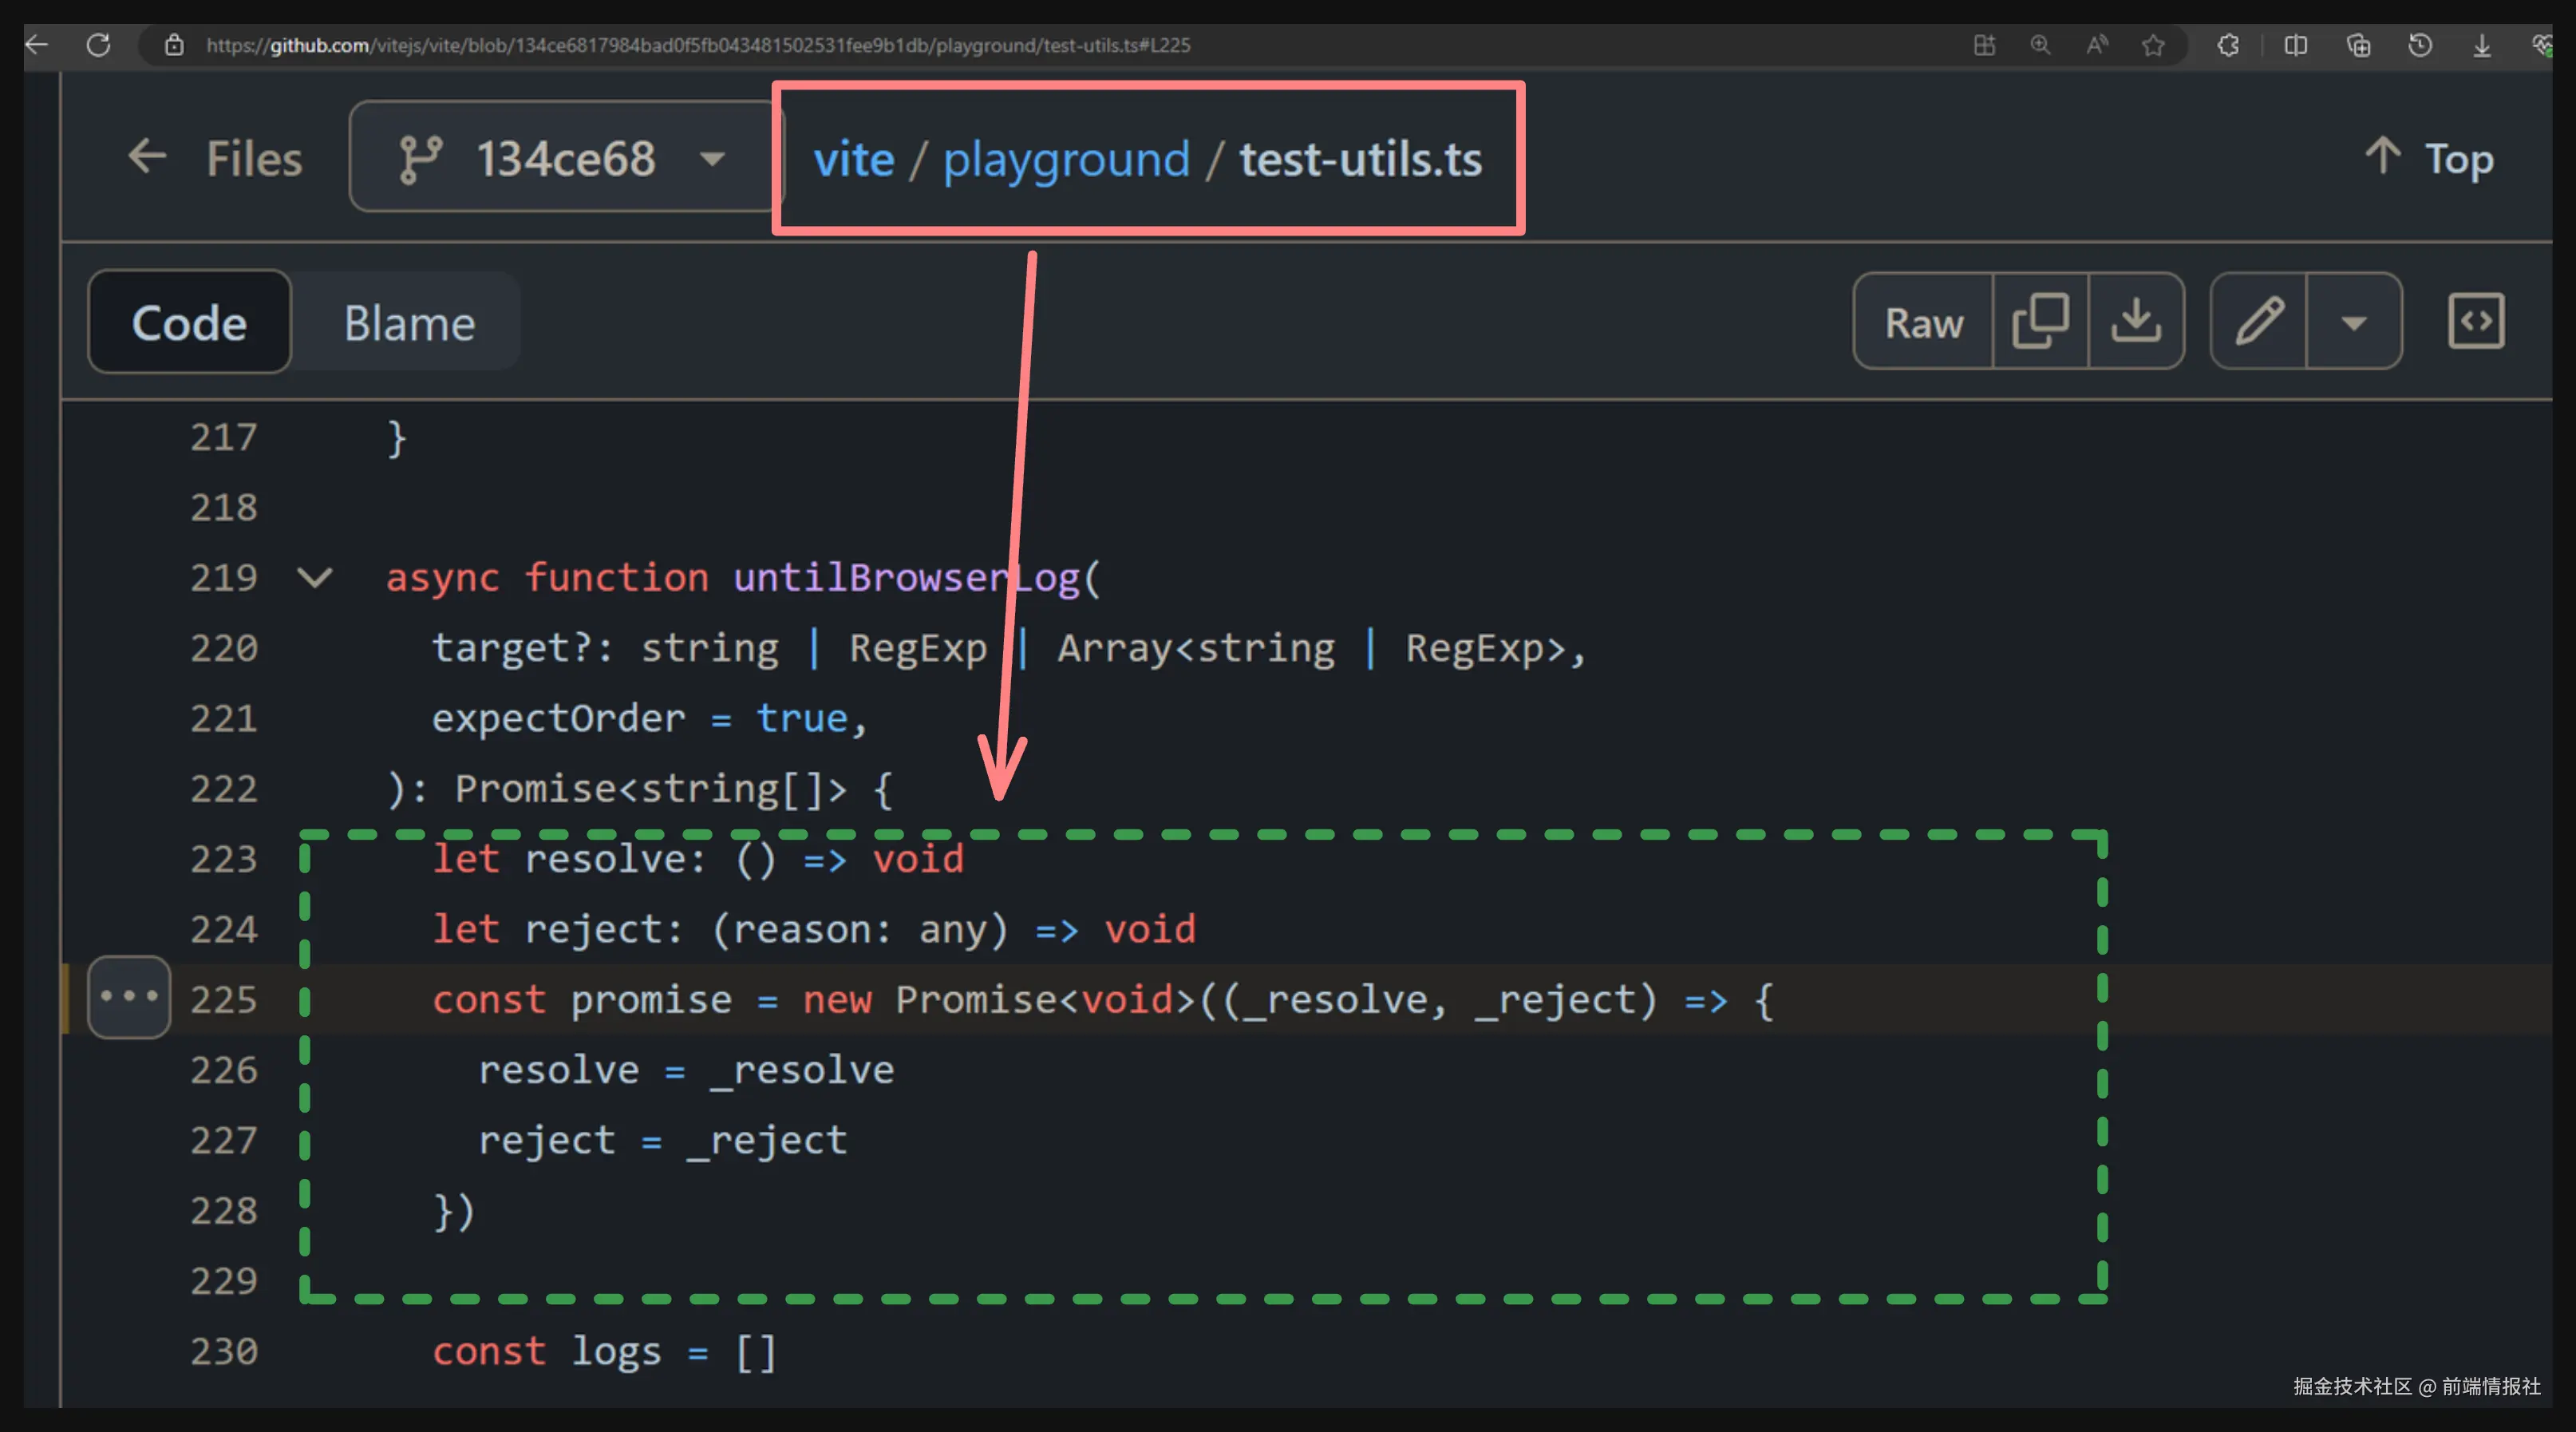Screen dimensions: 2576x1432
Task: Open browser downloads icon
Action: 2482,45
